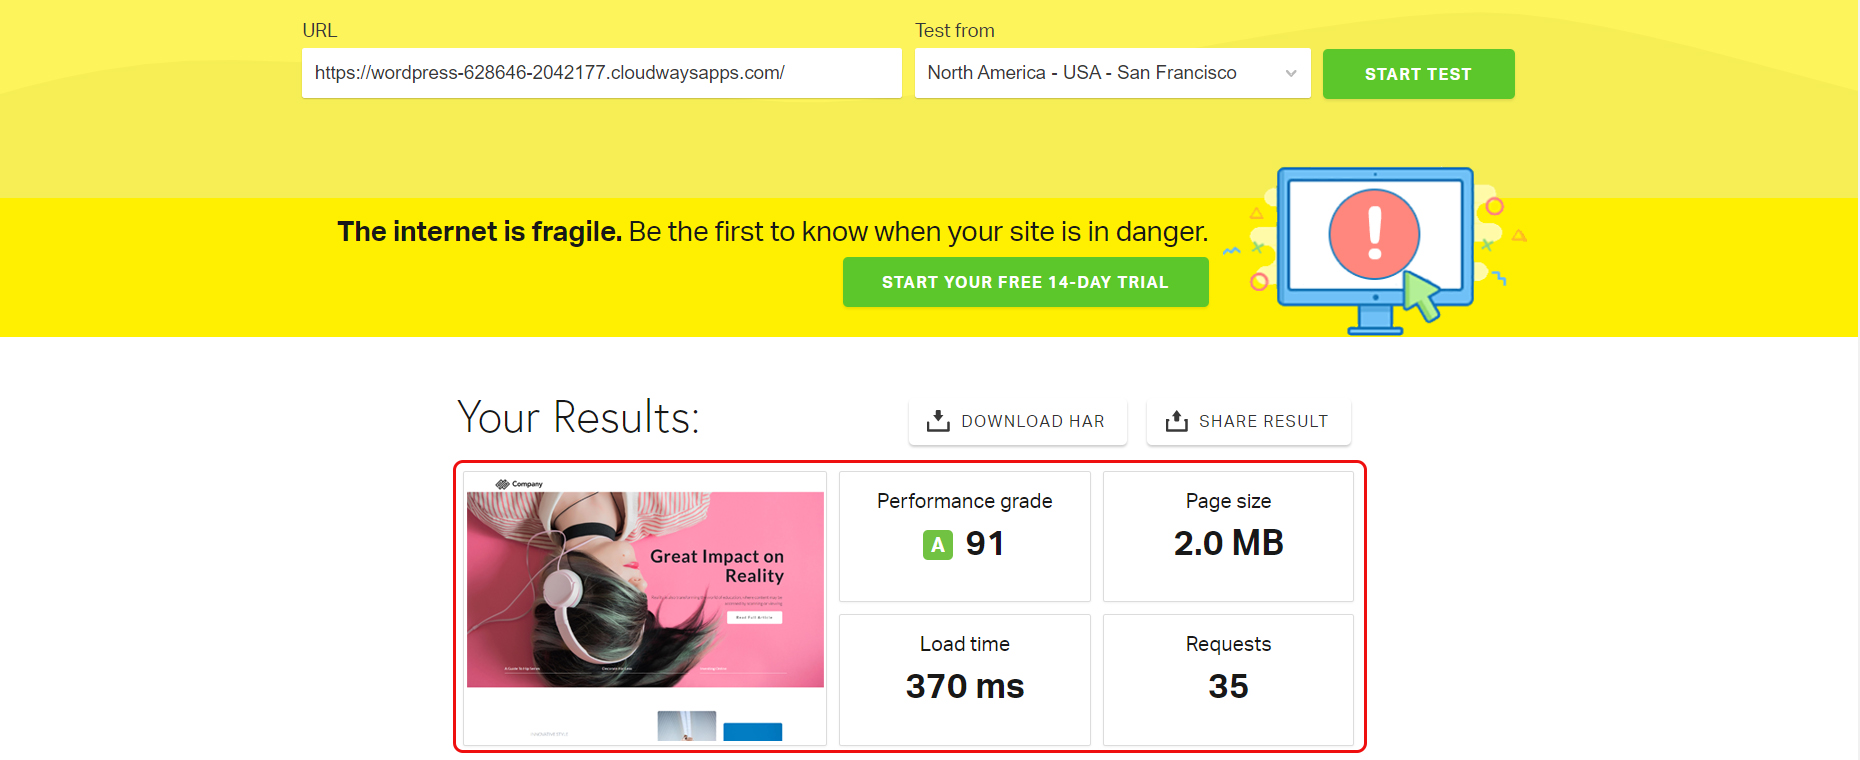1860x760 pixels.
Task: Select the Requests 35 card
Action: pos(1228,679)
